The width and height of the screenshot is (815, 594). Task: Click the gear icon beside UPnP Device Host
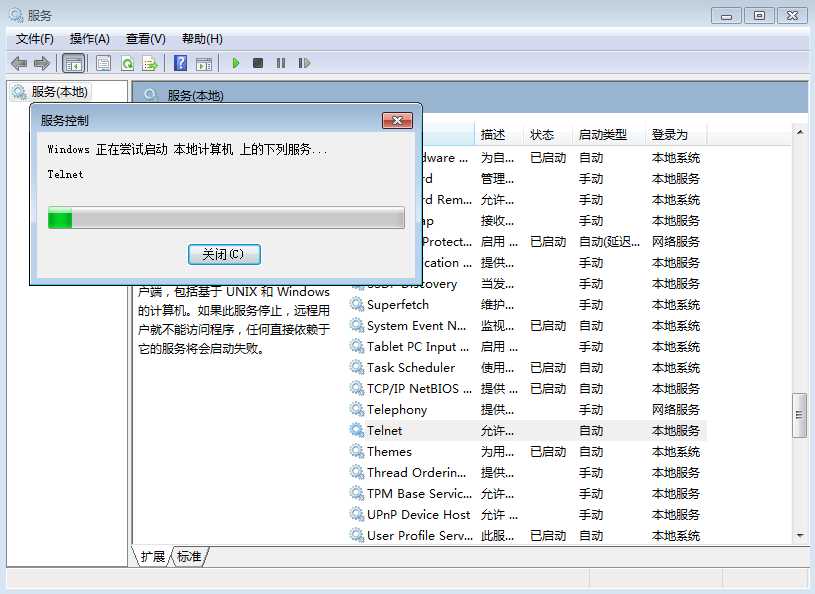(357, 514)
